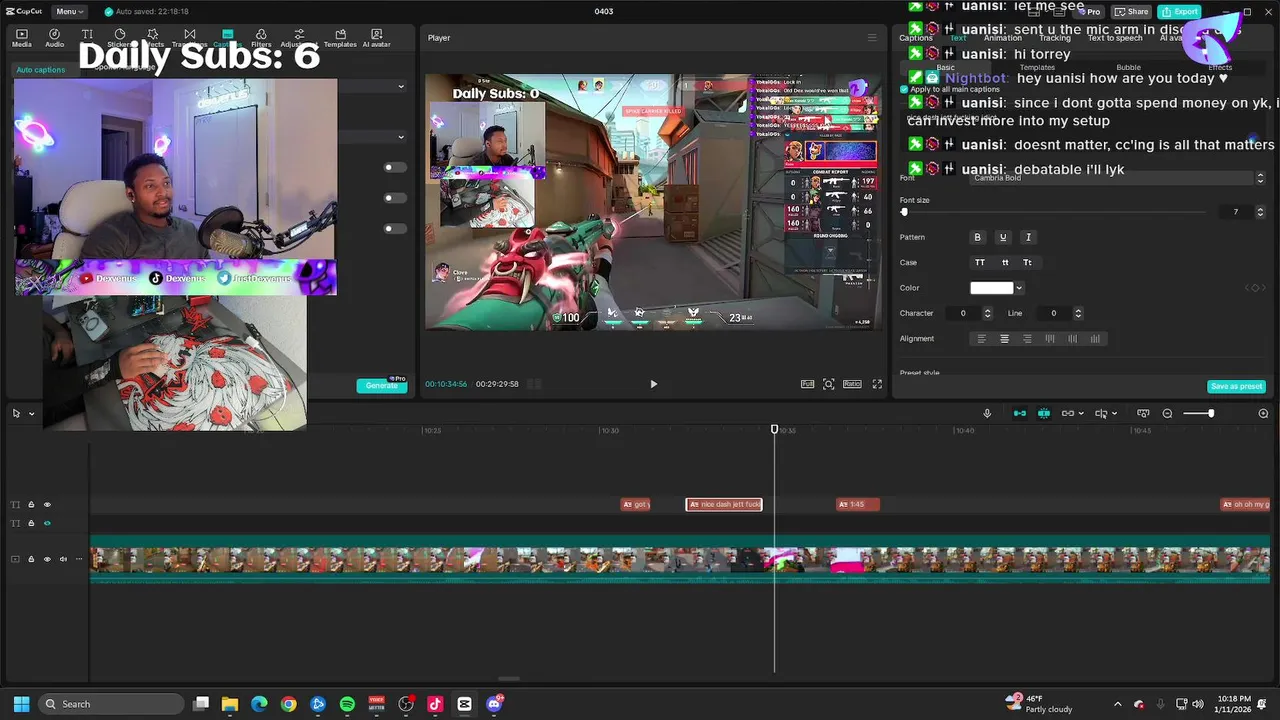Click the Share button
The image size is (1280, 720).
click(1132, 11)
